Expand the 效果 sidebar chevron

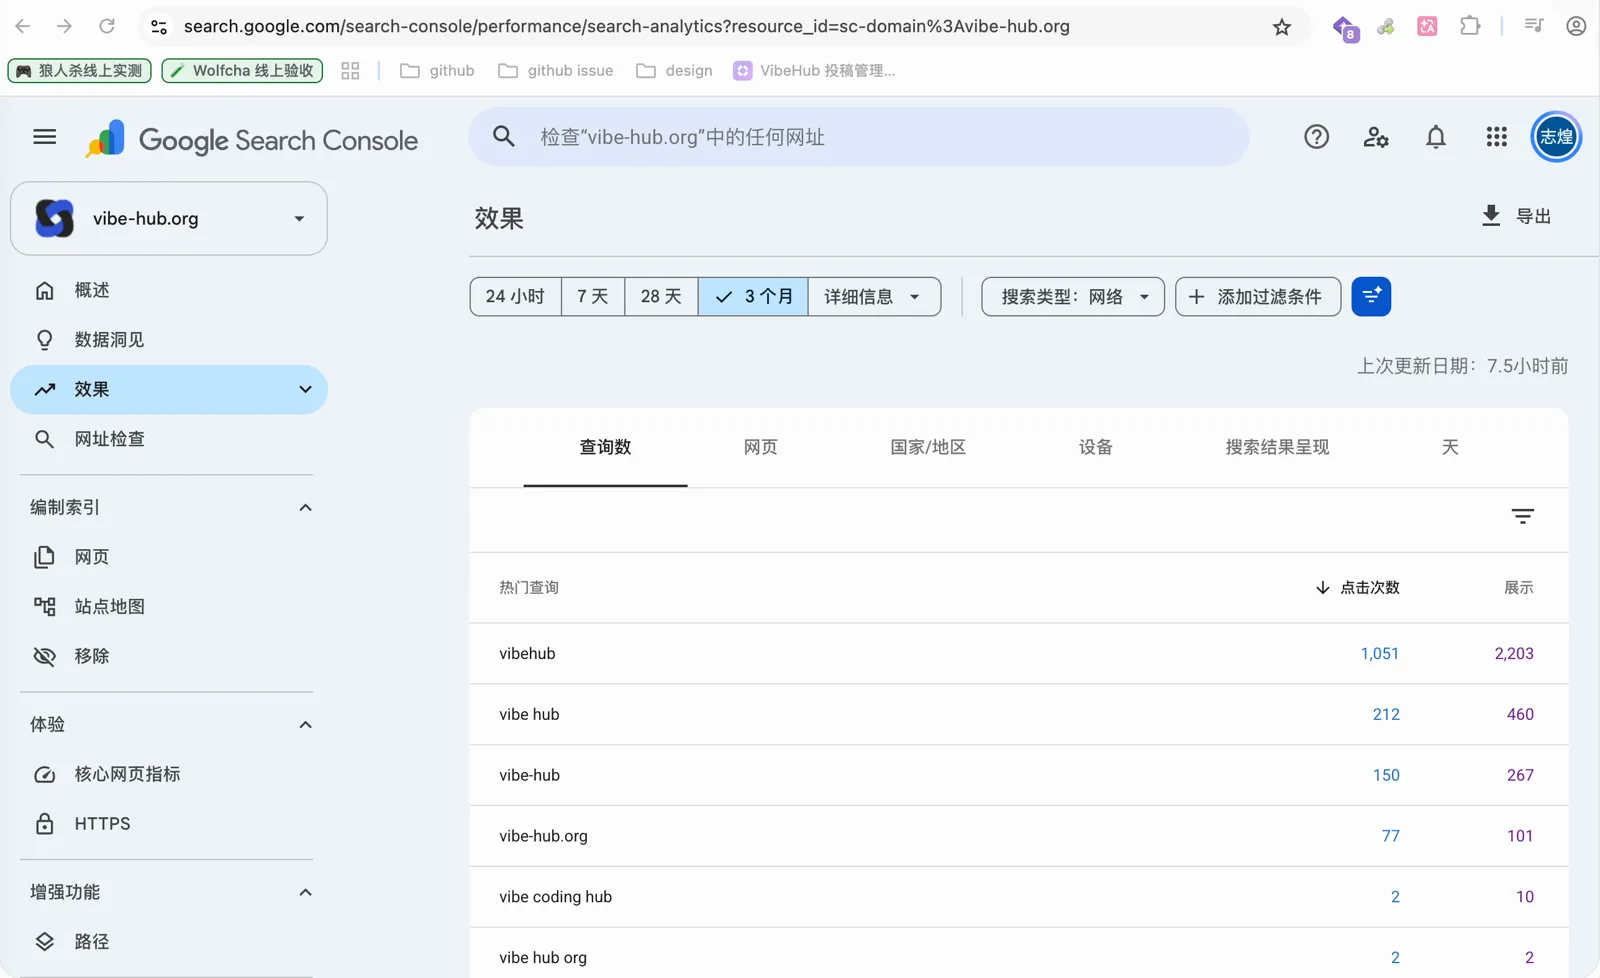[x=305, y=389]
